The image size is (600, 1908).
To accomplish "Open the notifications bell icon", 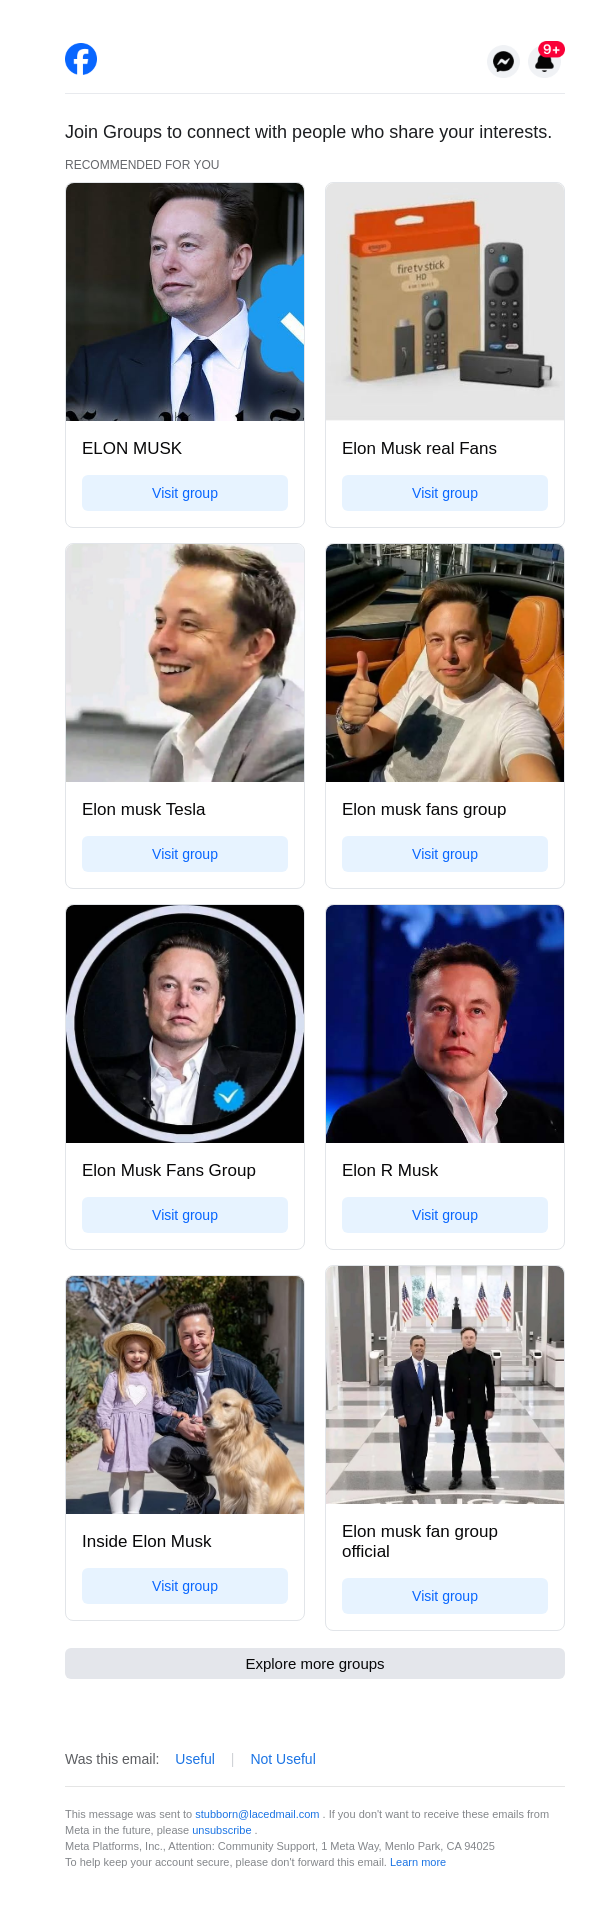I will coord(545,61).
